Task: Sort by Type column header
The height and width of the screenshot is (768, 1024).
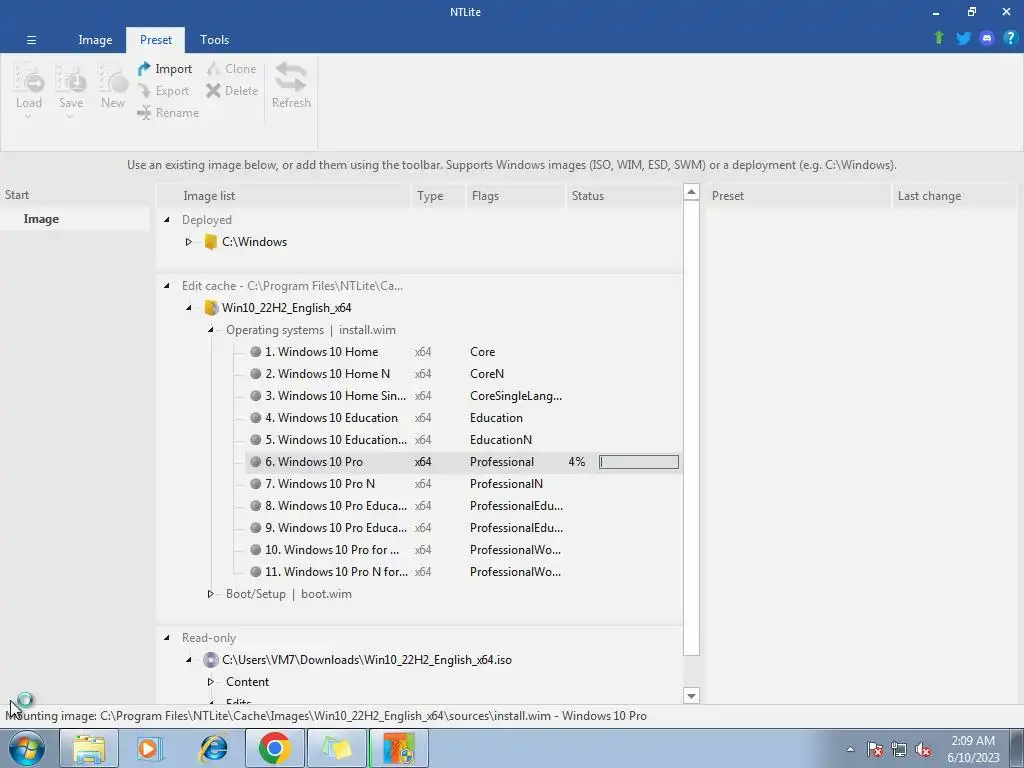Action: (438, 196)
